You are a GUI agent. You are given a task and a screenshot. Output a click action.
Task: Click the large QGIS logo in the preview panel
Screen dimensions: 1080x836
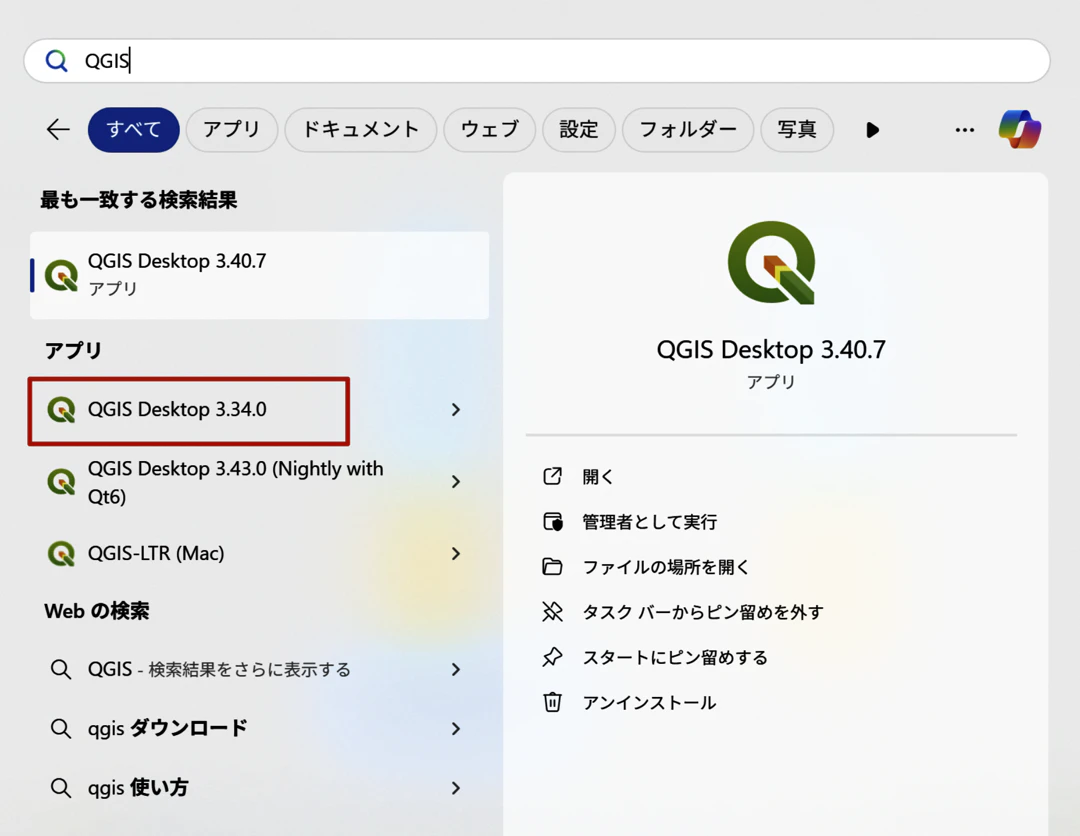click(x=772, y=262)
